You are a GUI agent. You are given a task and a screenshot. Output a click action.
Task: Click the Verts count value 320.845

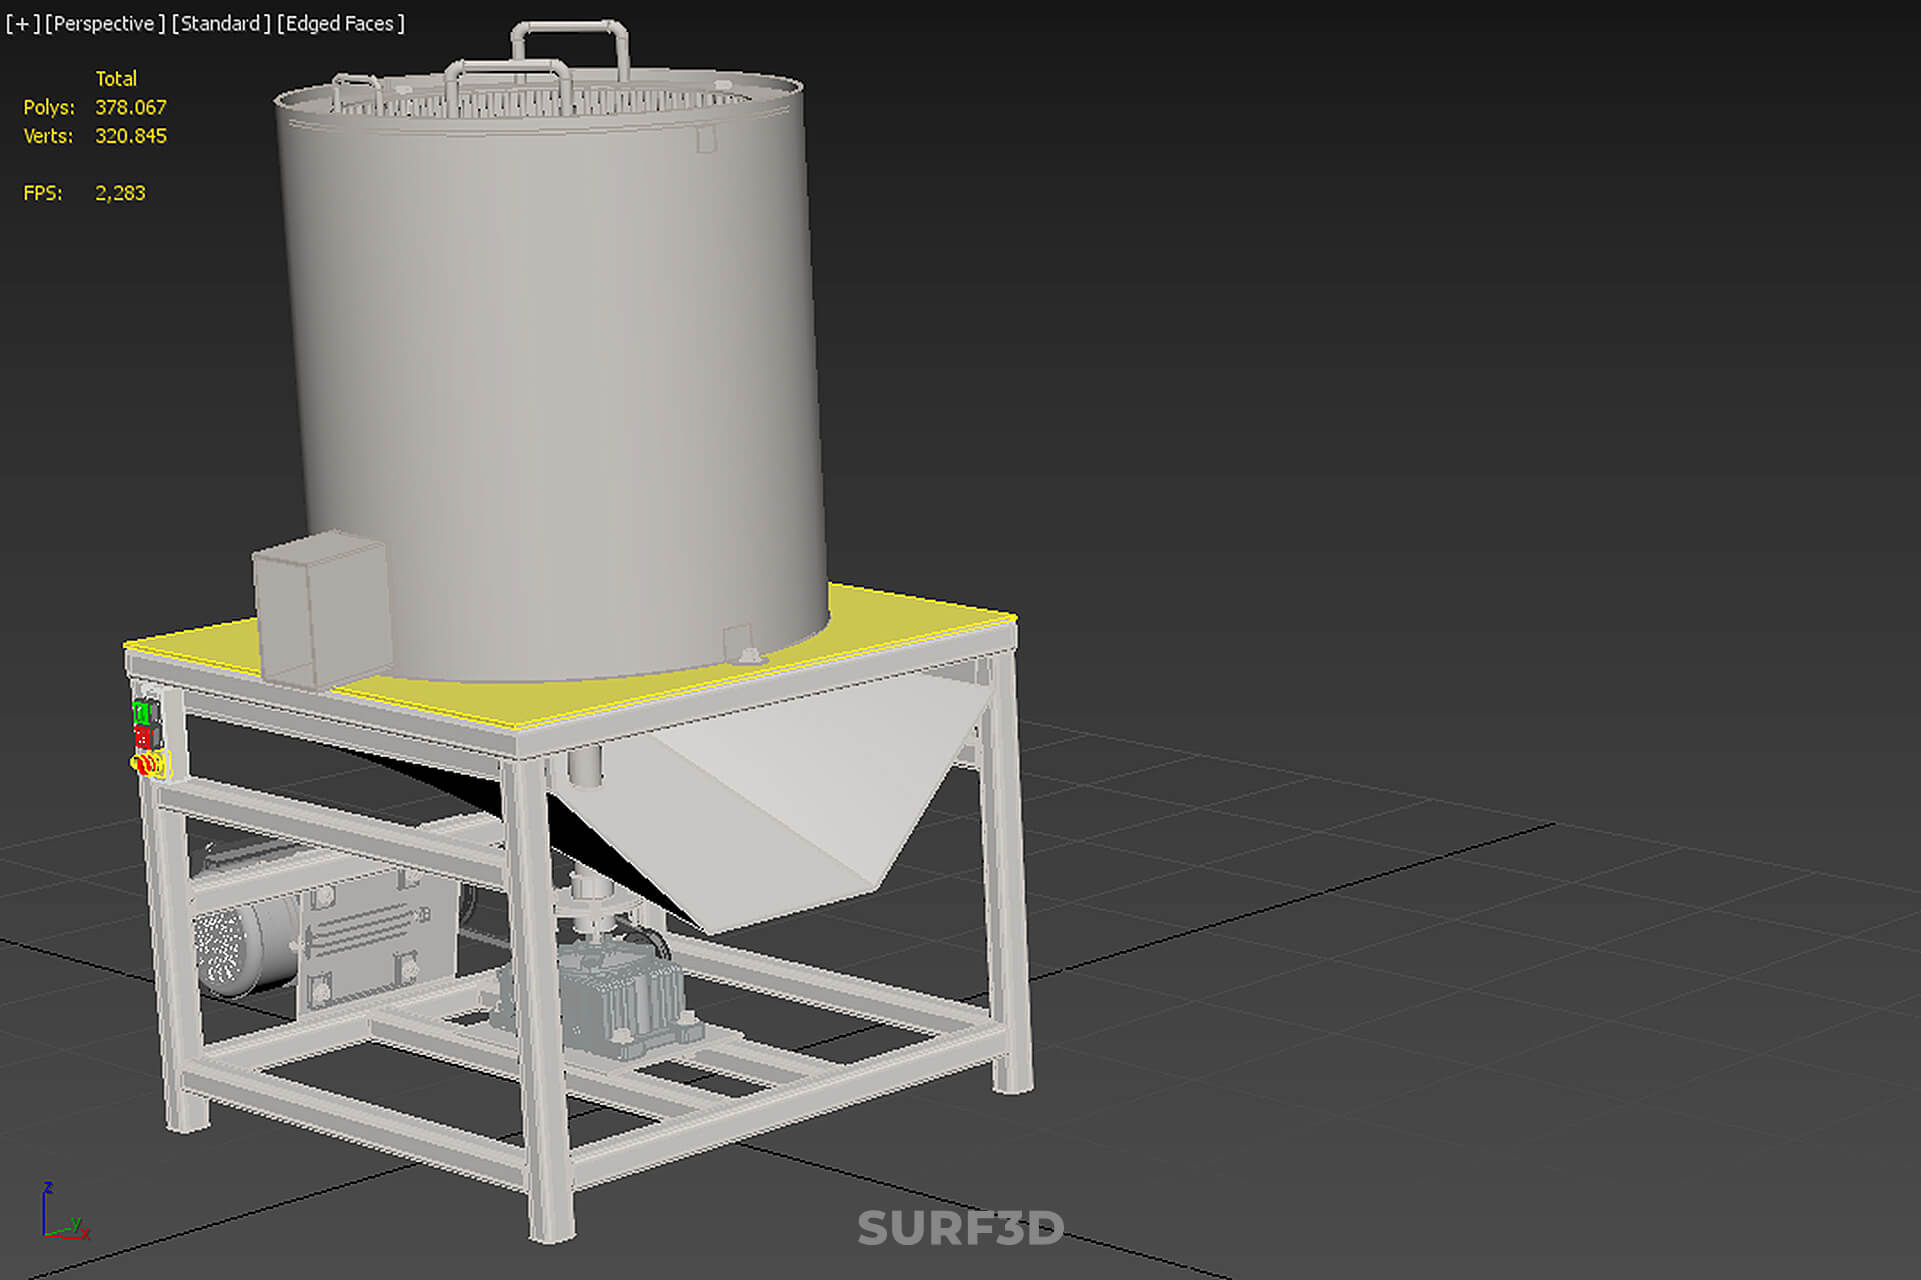coord(131,136)
